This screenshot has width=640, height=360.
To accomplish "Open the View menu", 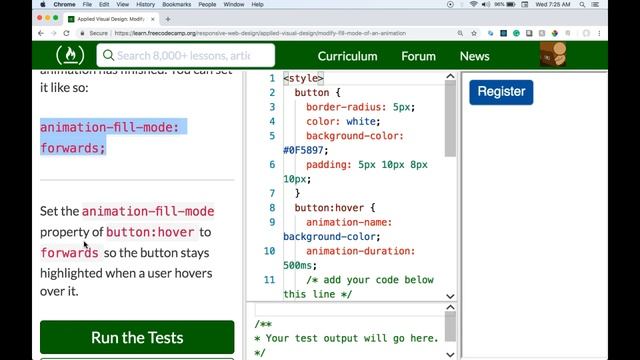I will [x=122, y=4].
